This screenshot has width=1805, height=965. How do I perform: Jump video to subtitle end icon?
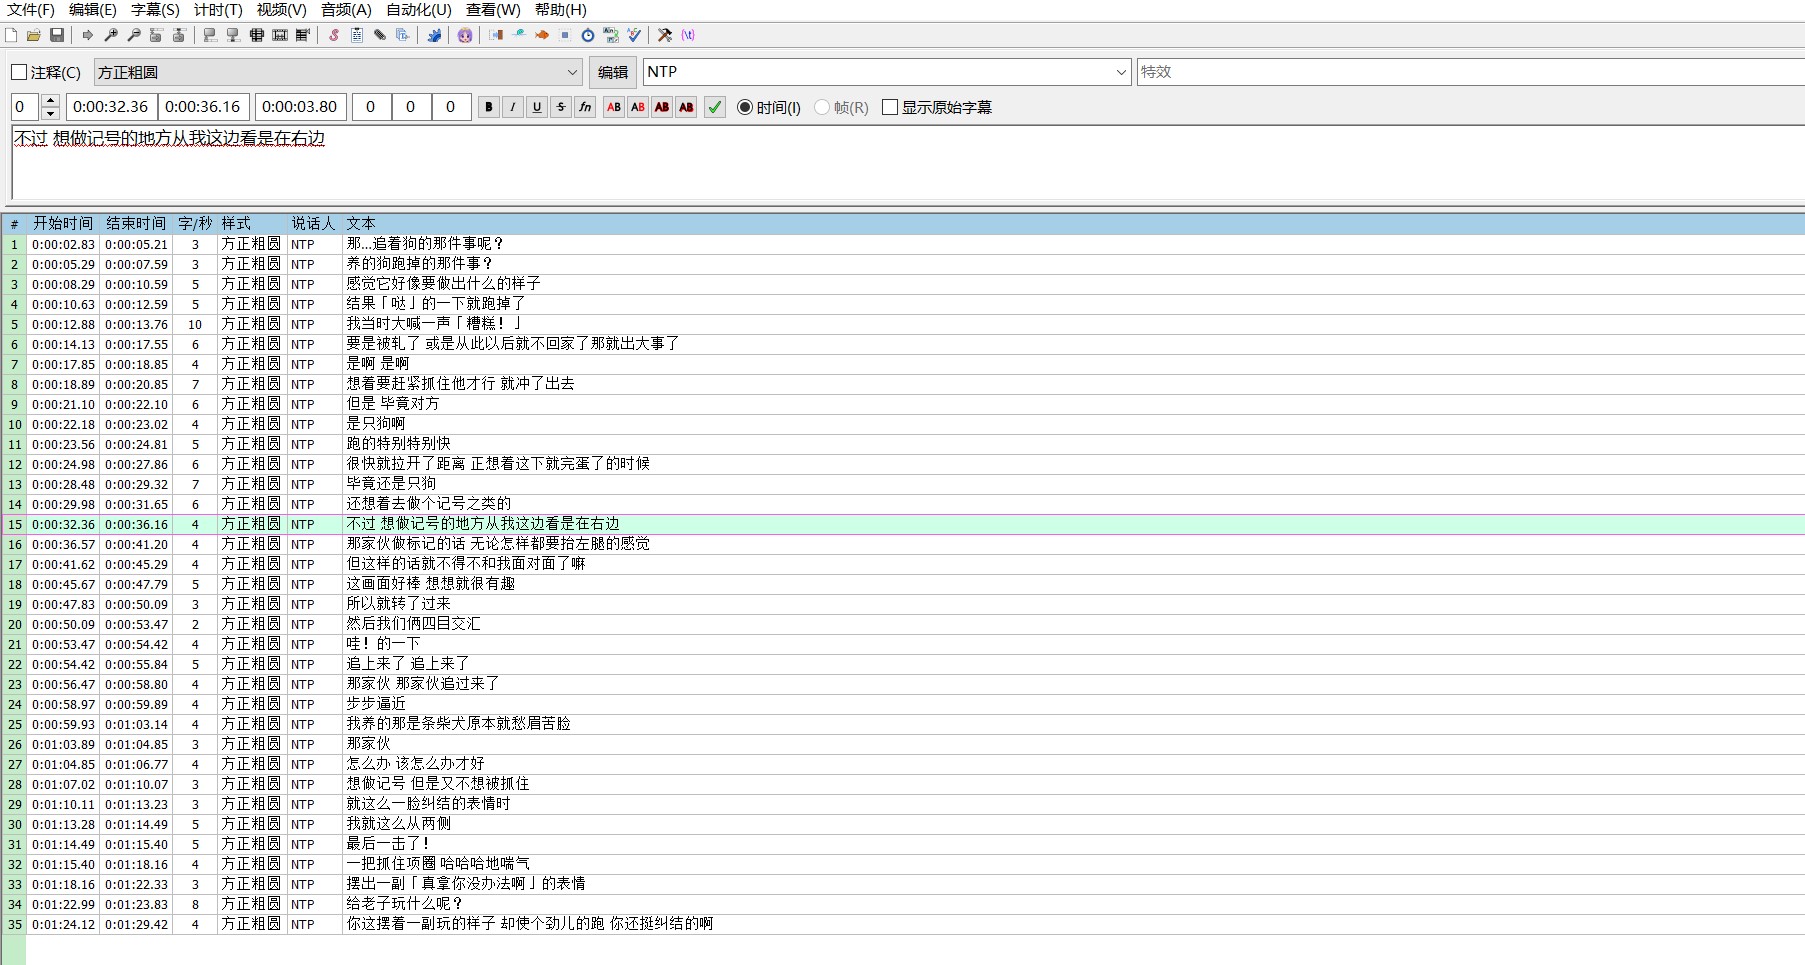pos(179,35)
